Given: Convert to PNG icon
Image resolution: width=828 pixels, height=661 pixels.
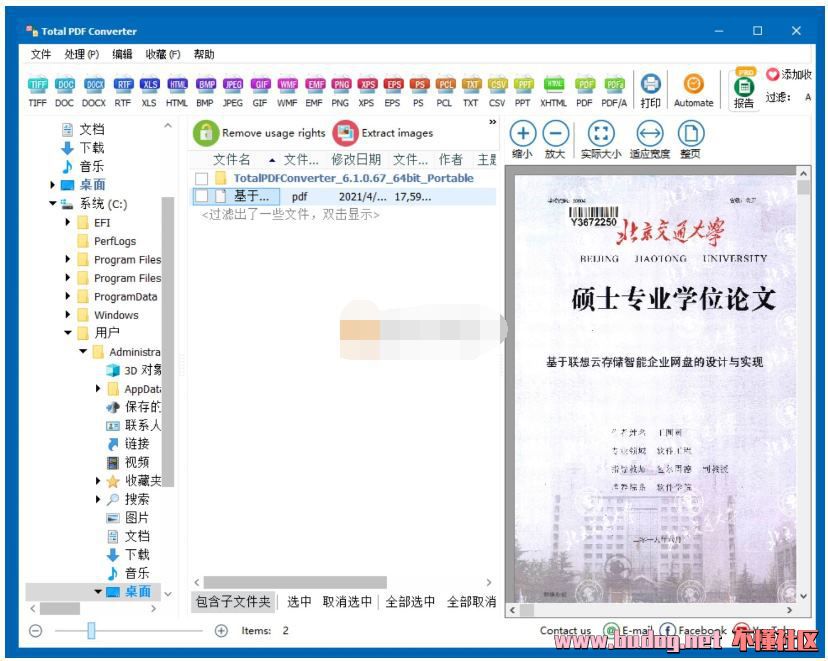Looking at the screenshot, I should pyautogui.click(x=341, y=92).
